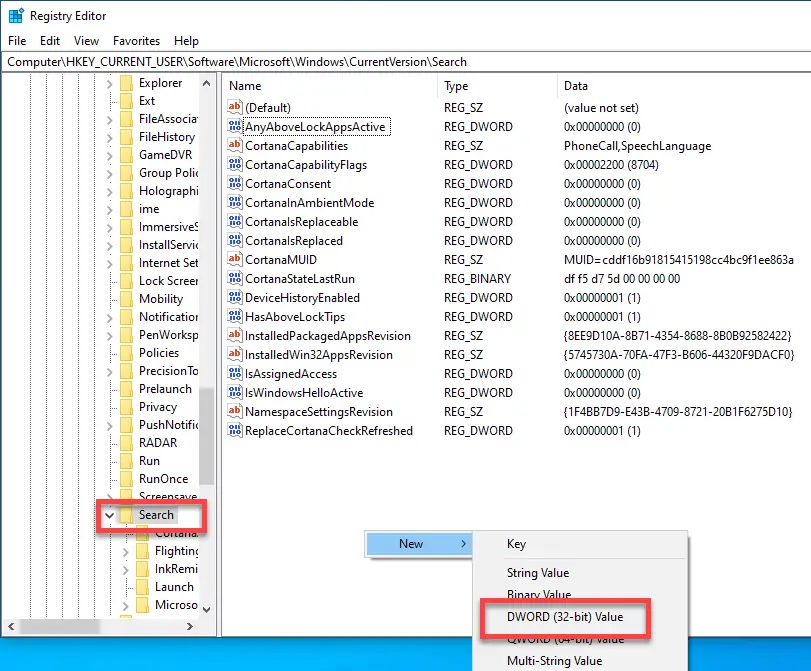Viewport: 811px width, 671px height.
Task: Select the Mobility key in tree
Action: [161, 299]
